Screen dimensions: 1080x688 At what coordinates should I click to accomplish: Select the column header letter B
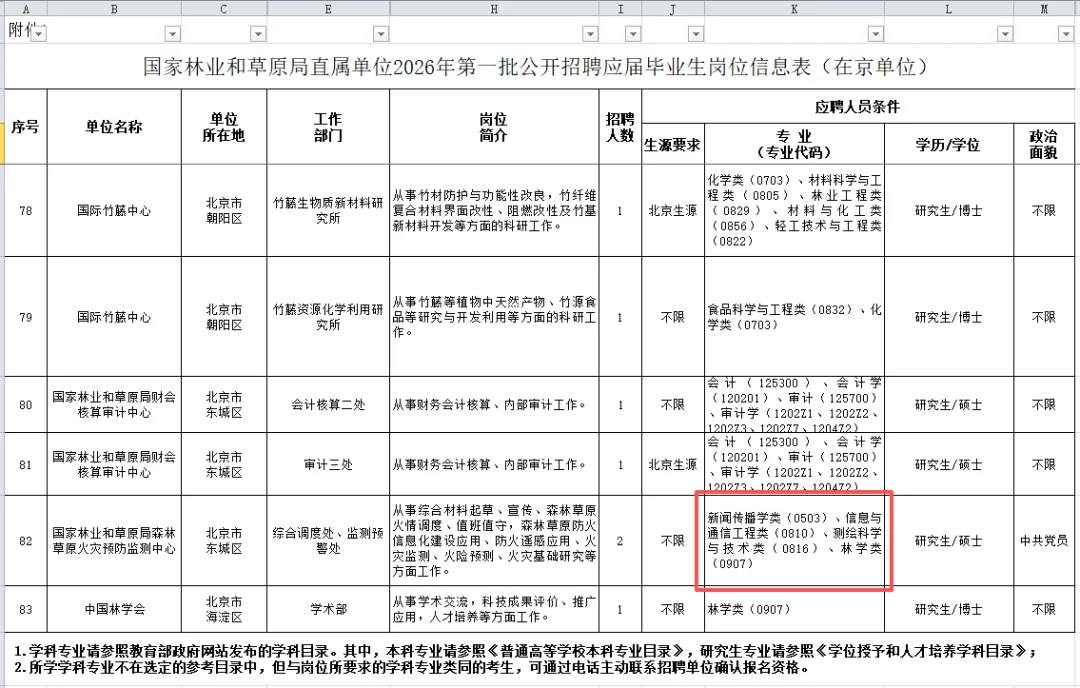[x=114, y=8]
